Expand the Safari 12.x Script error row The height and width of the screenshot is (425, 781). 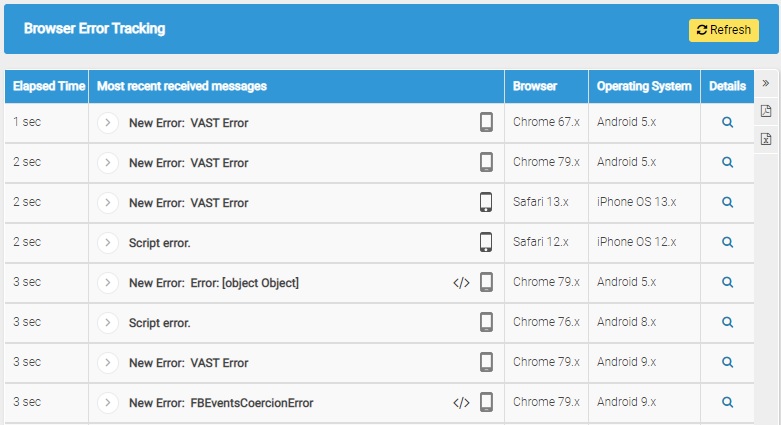tap(108, 243)
